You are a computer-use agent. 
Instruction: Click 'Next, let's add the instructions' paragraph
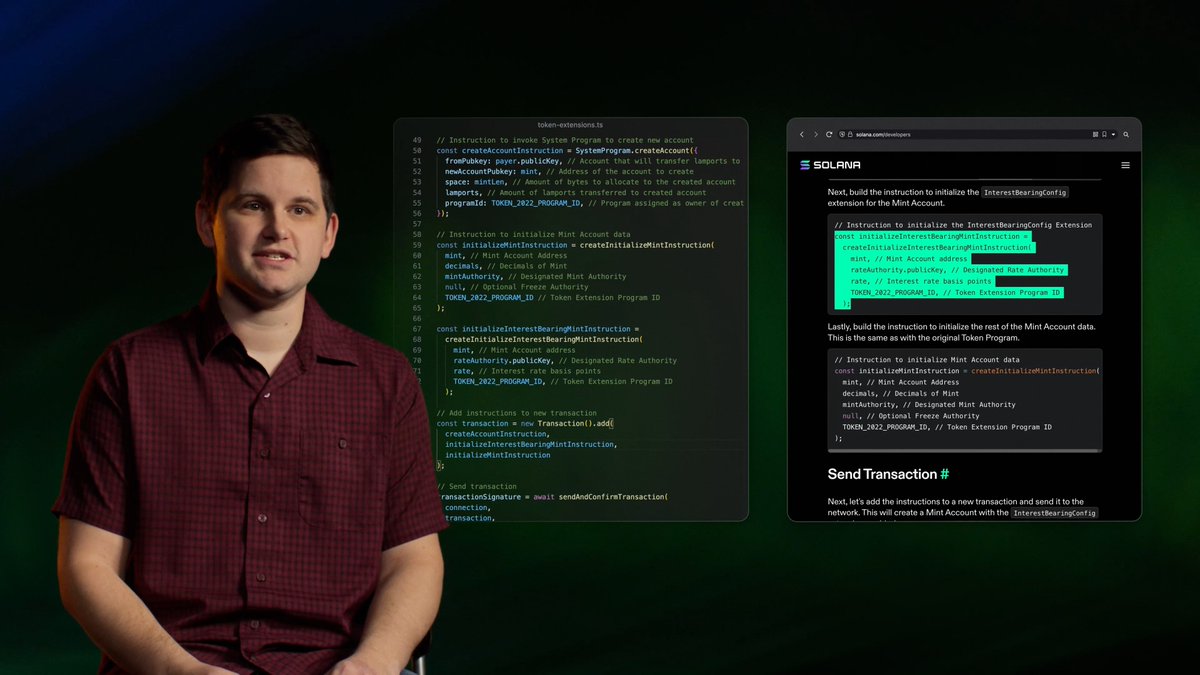962,507
